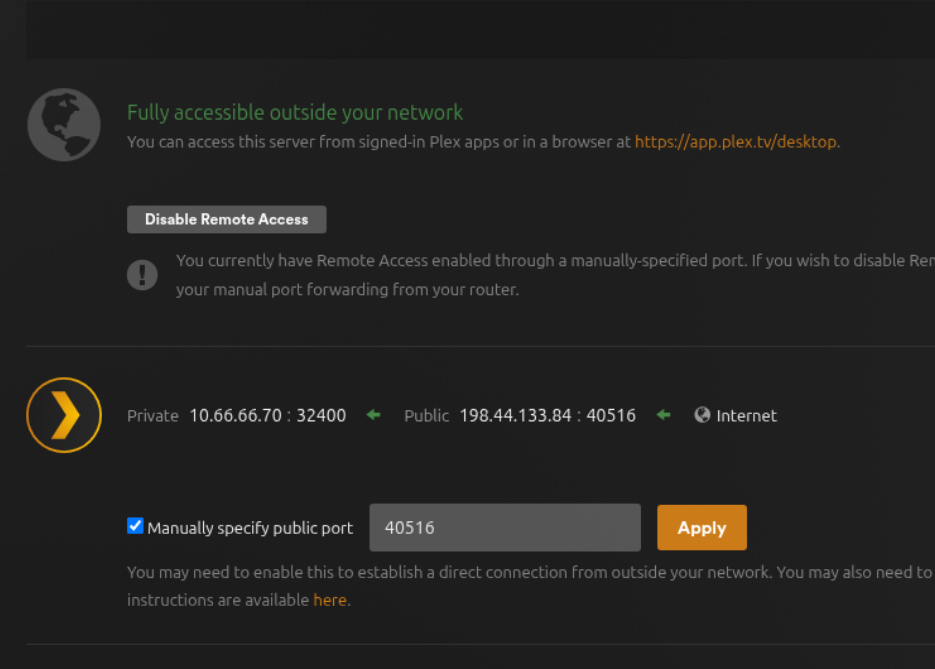Open the instructions 'here' link
This screenshot has height=669, width=935.
tap(330, 600)
